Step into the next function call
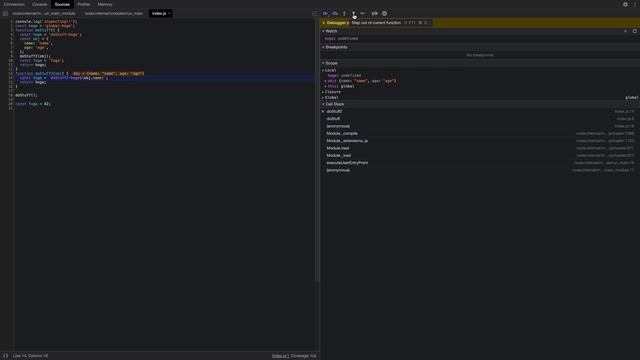The height and width of the screenshot is (360, 640). tap(344, 13)
